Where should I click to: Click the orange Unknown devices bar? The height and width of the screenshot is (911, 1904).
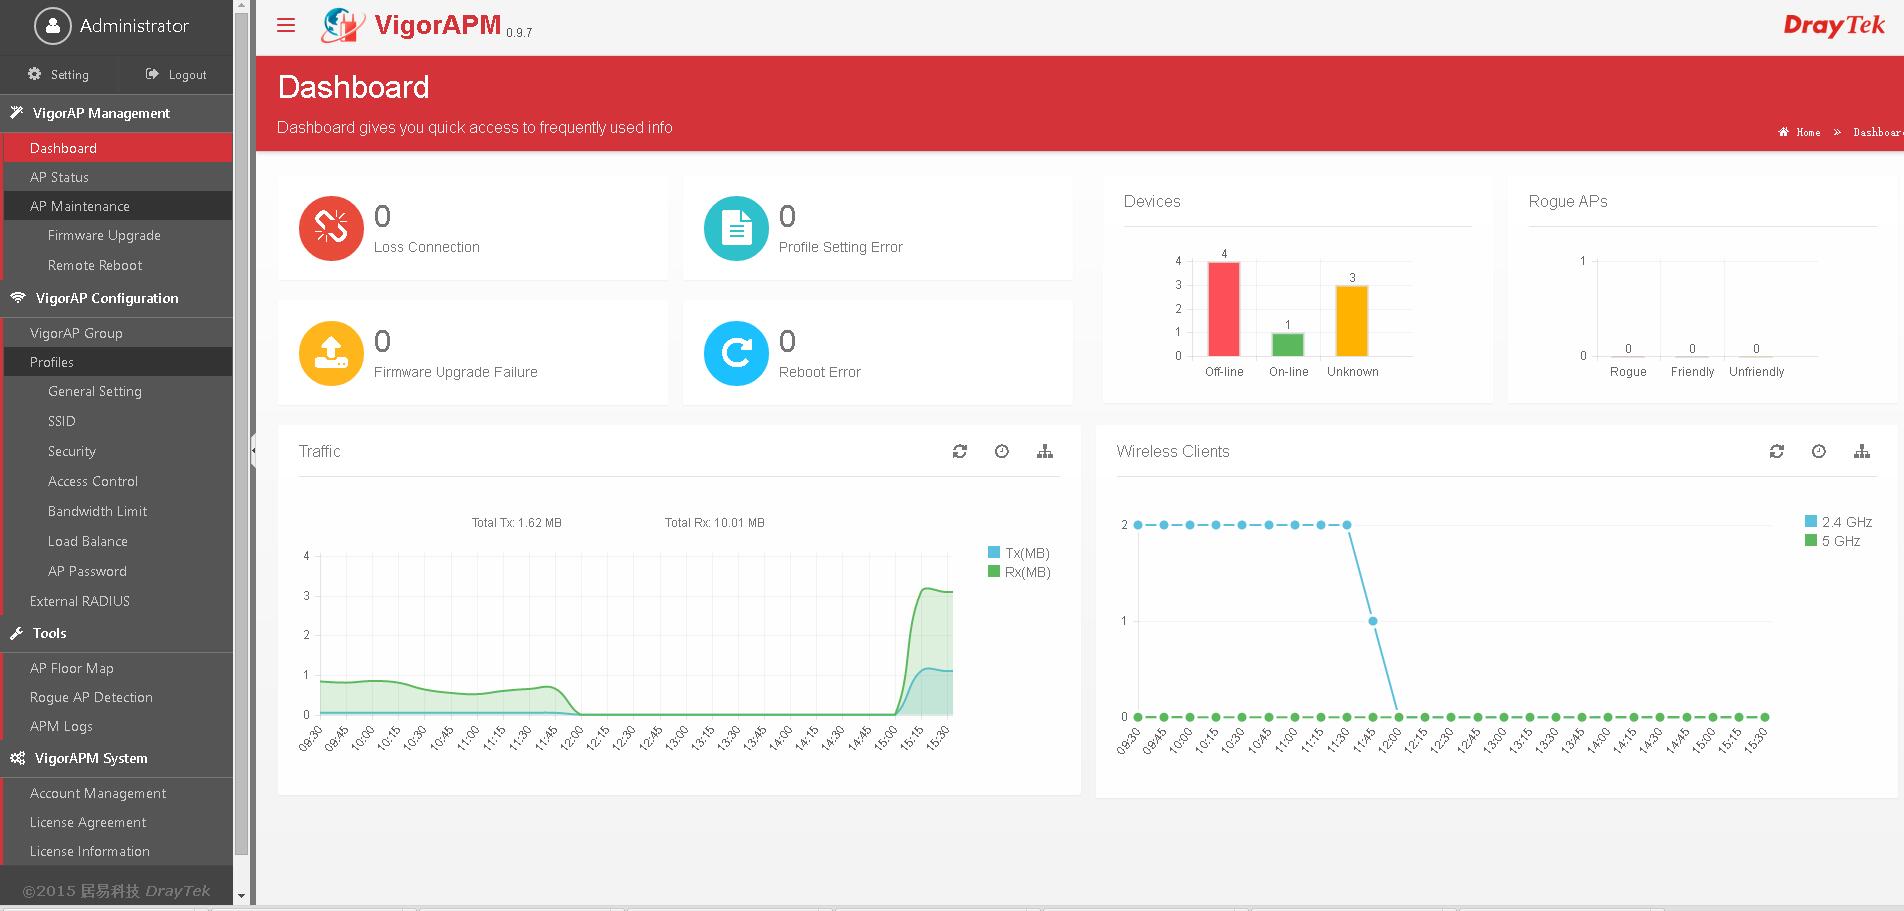pos(1352,321)
